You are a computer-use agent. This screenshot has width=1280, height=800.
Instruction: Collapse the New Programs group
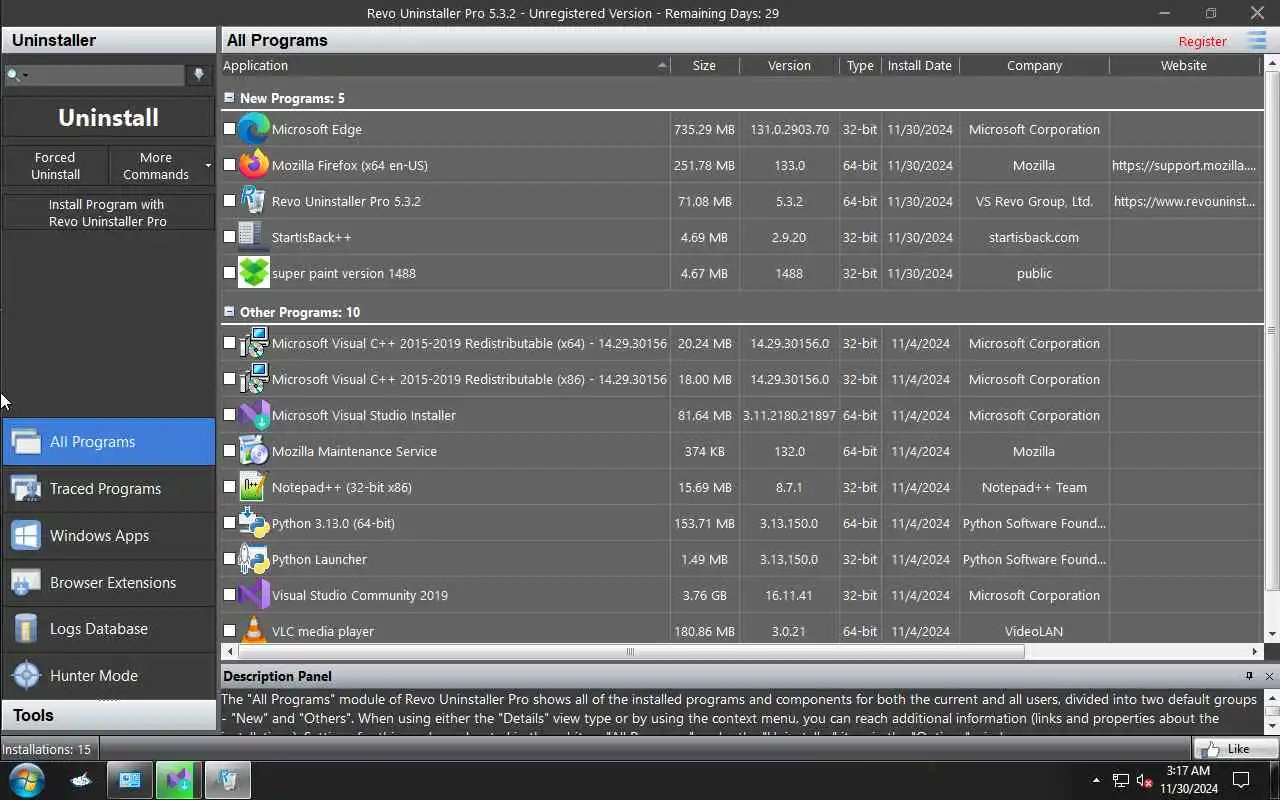click(229, 98)
